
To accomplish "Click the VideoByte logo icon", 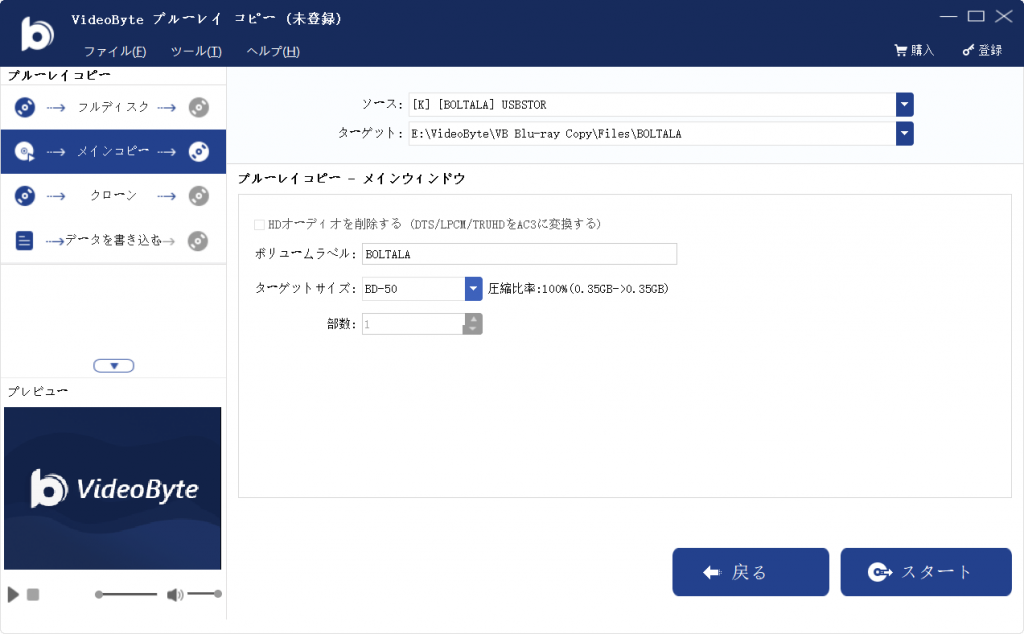I will tap(37, 34).
